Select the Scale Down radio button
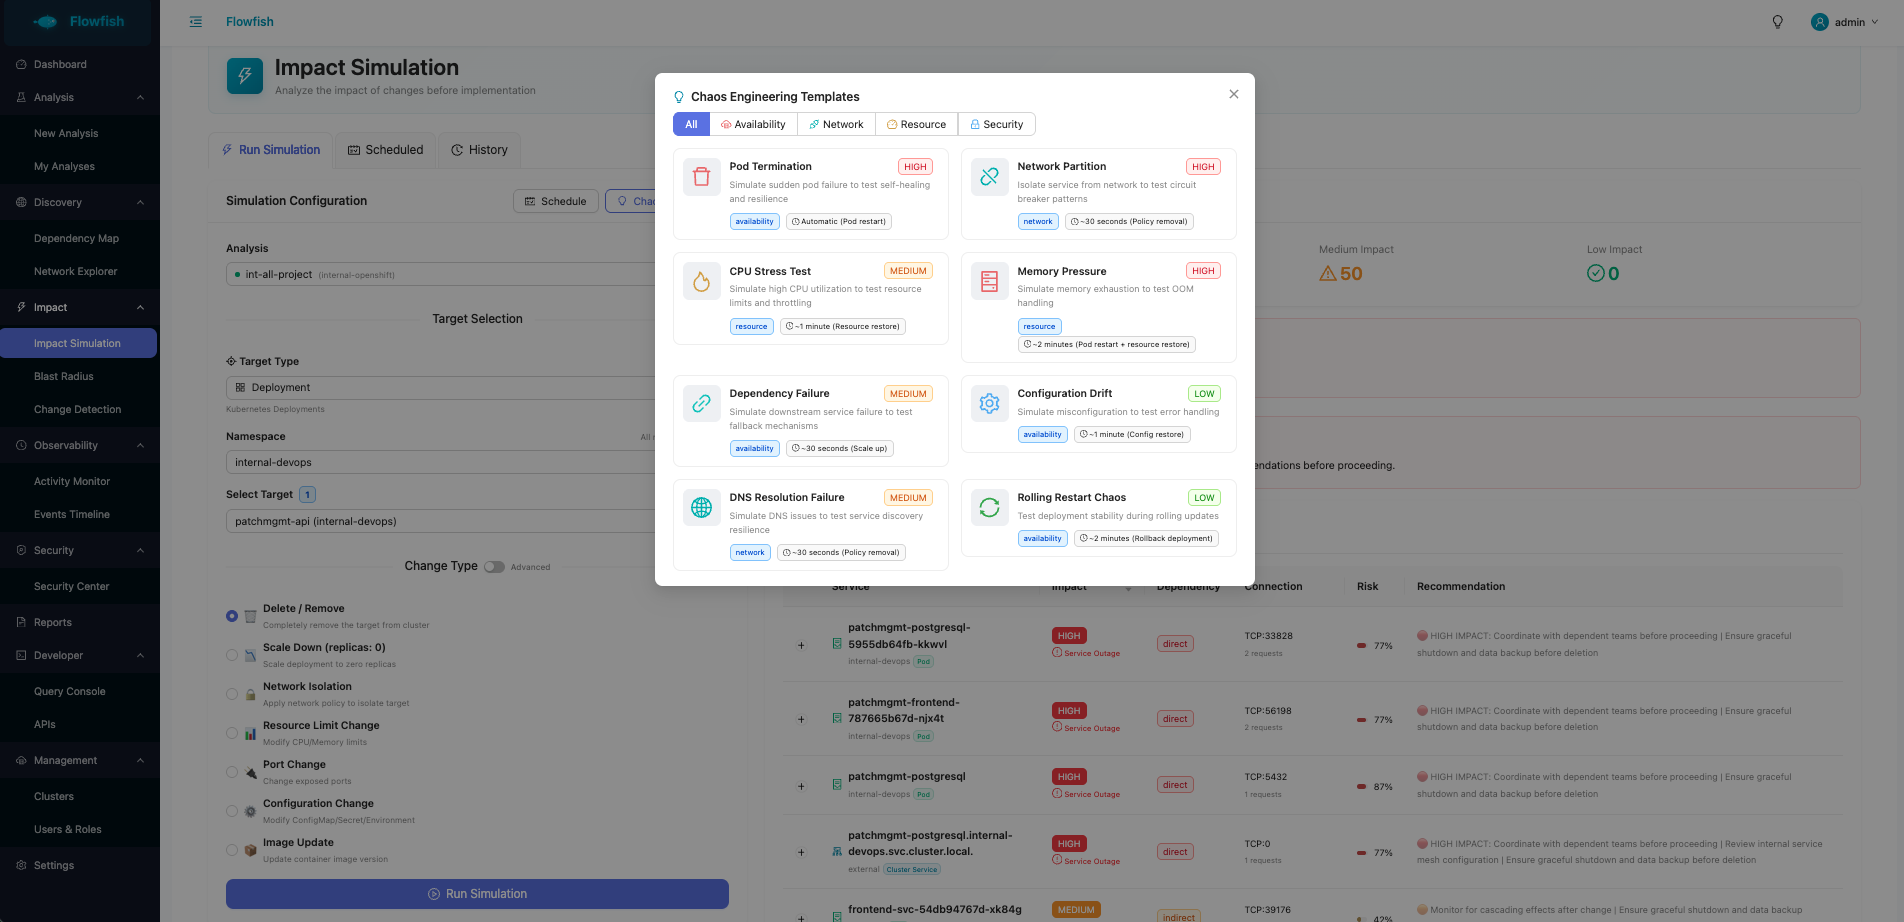This screenshot has width=1904, height=922. tap(232, 655)
